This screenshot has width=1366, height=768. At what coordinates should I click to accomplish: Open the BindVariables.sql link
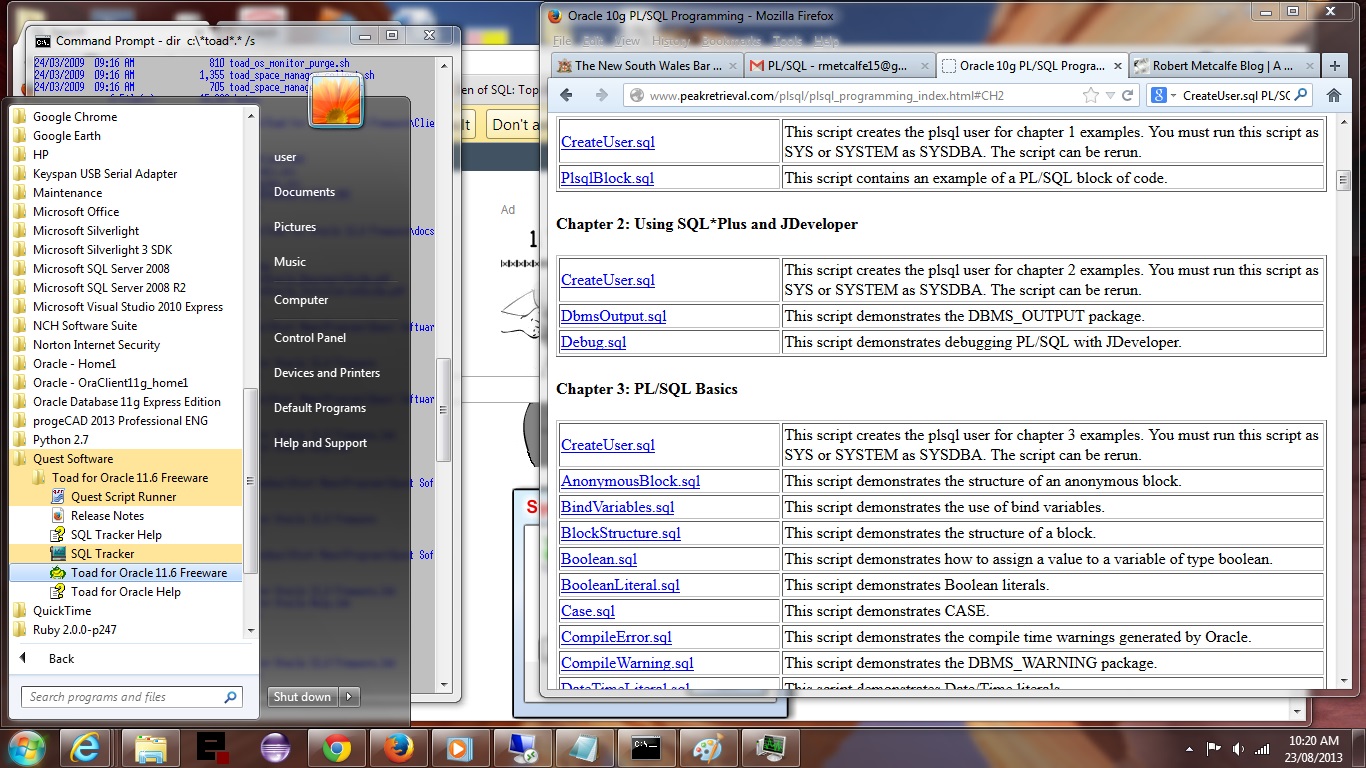click(x=617, y=507)
